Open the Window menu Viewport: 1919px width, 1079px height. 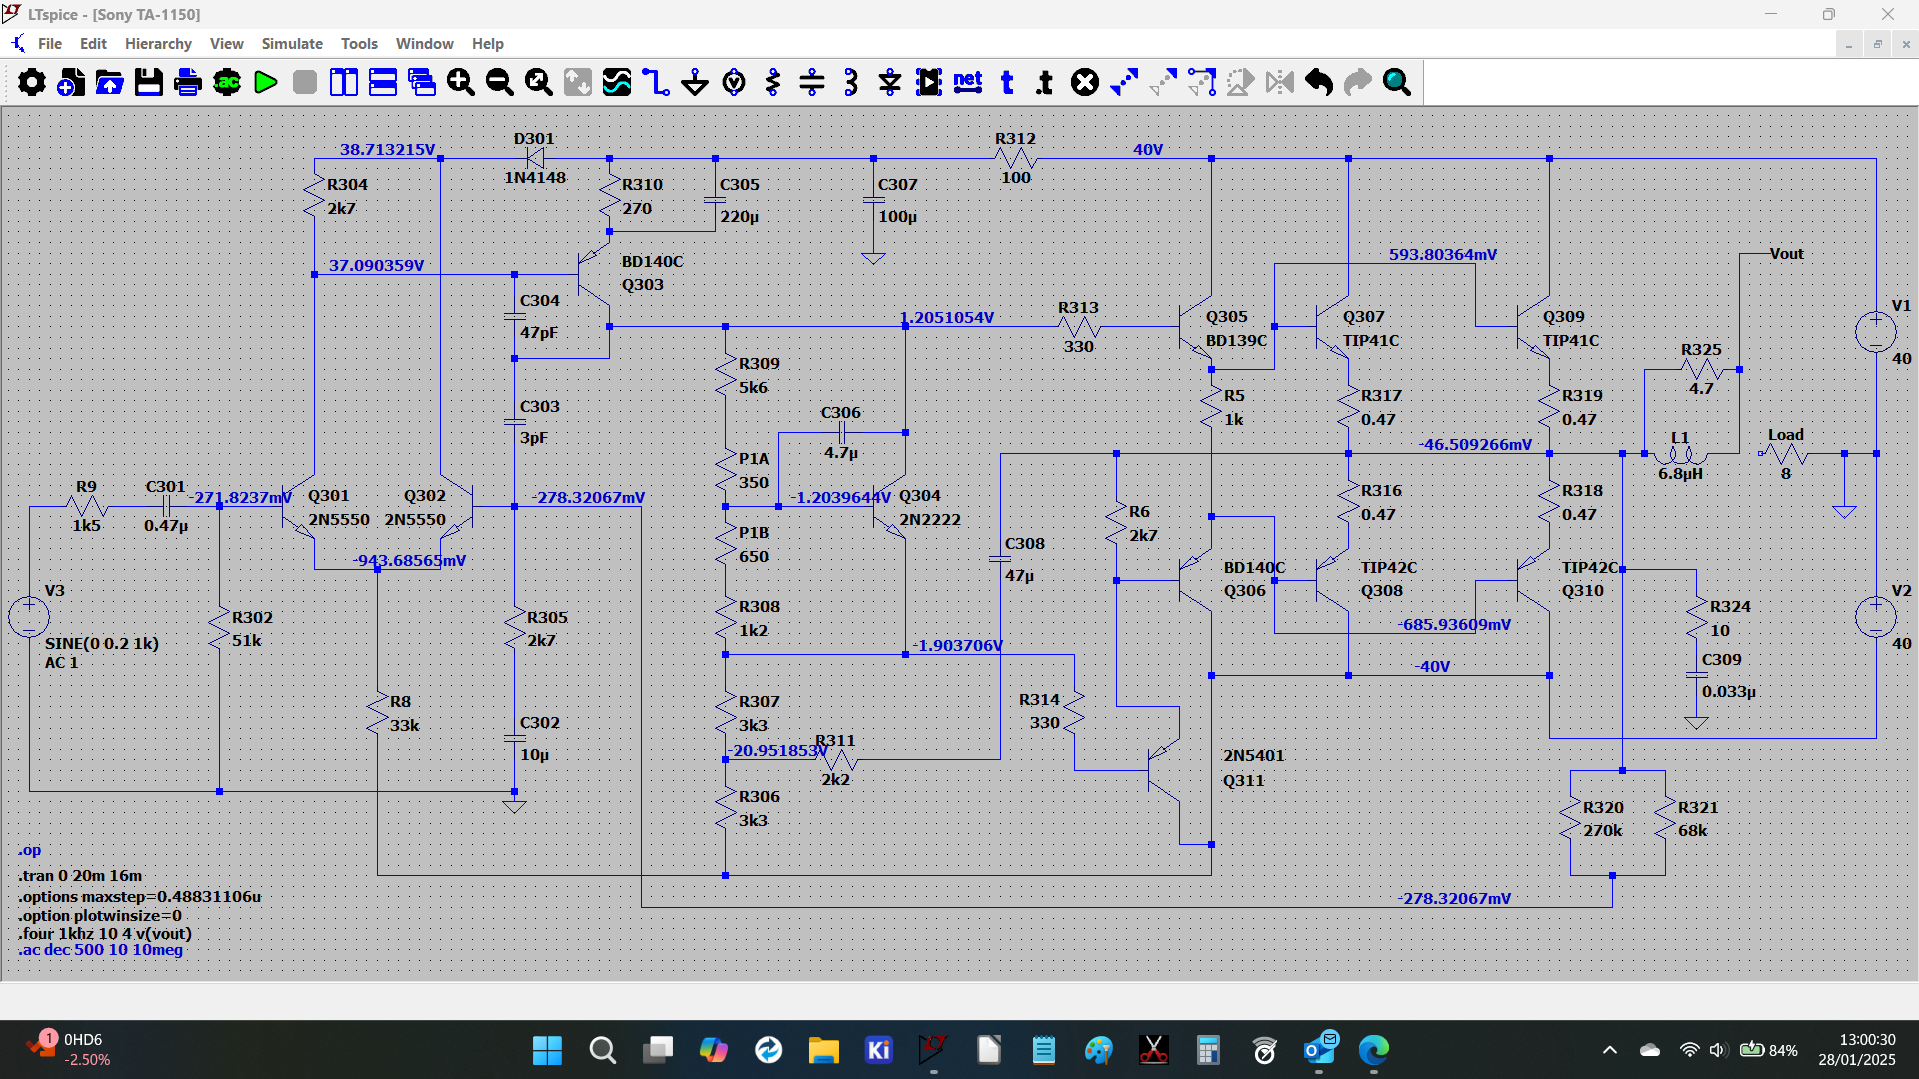(x=424, y=44)
